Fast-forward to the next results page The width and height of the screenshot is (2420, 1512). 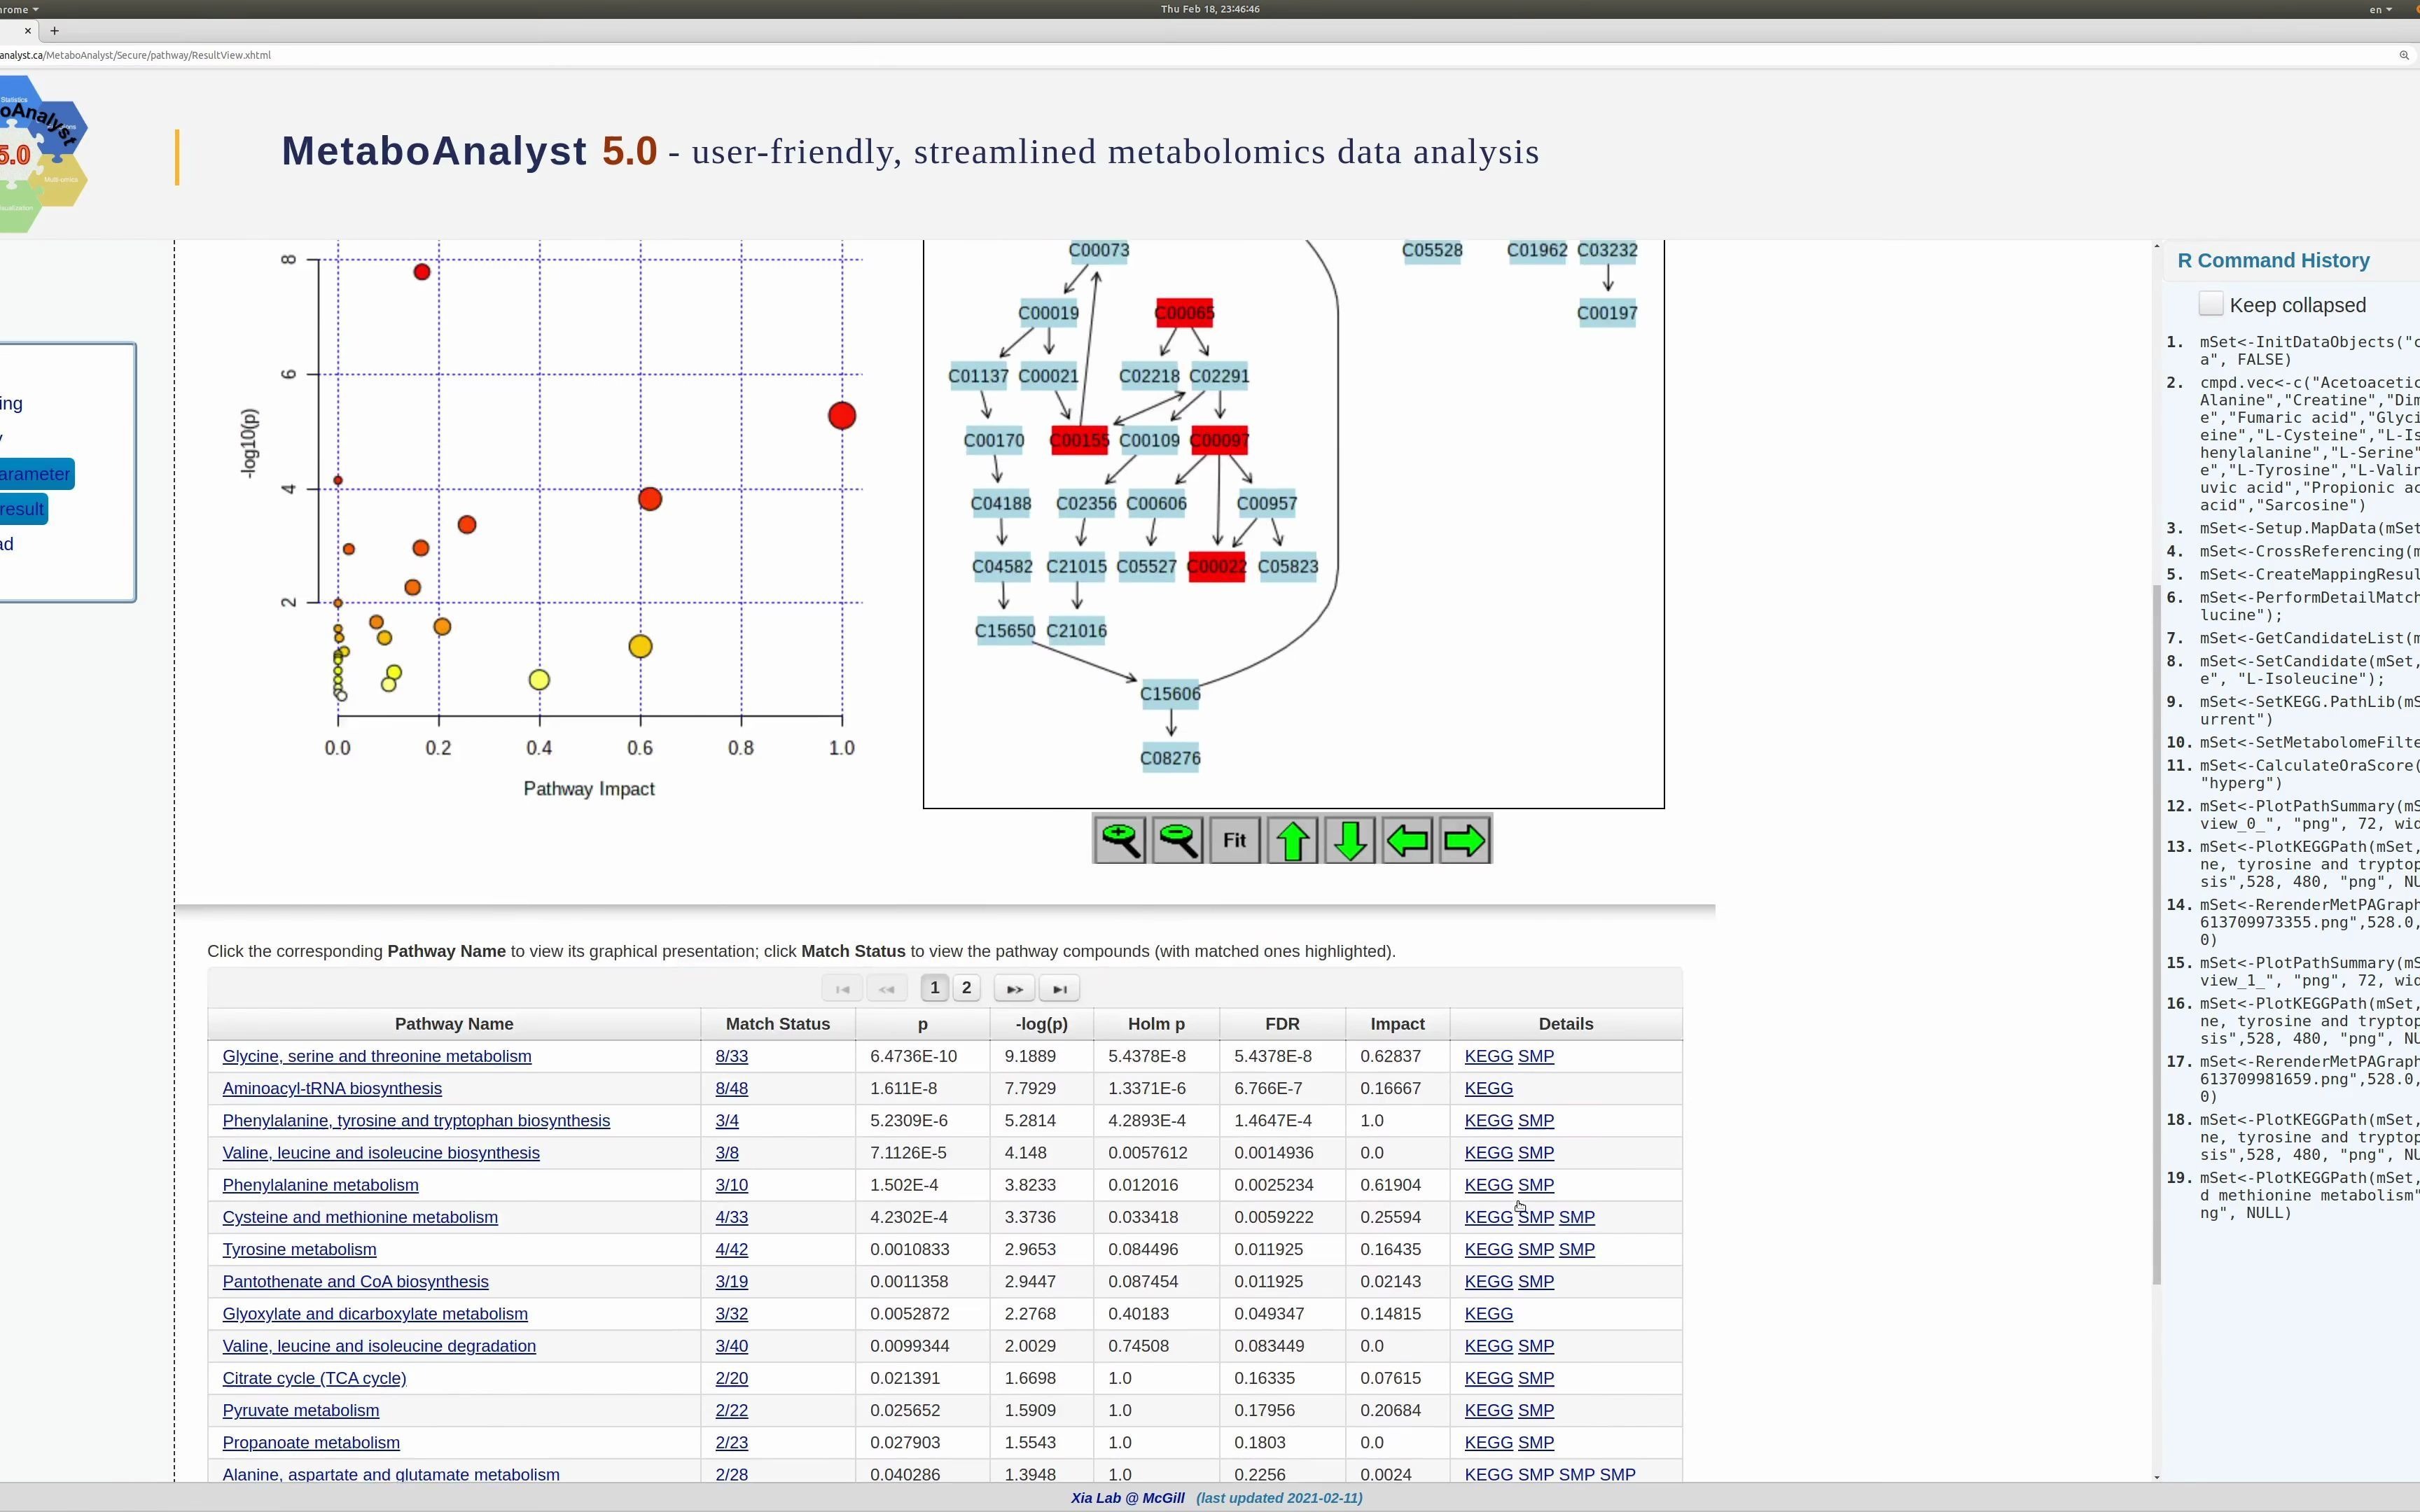(1014, 988)
